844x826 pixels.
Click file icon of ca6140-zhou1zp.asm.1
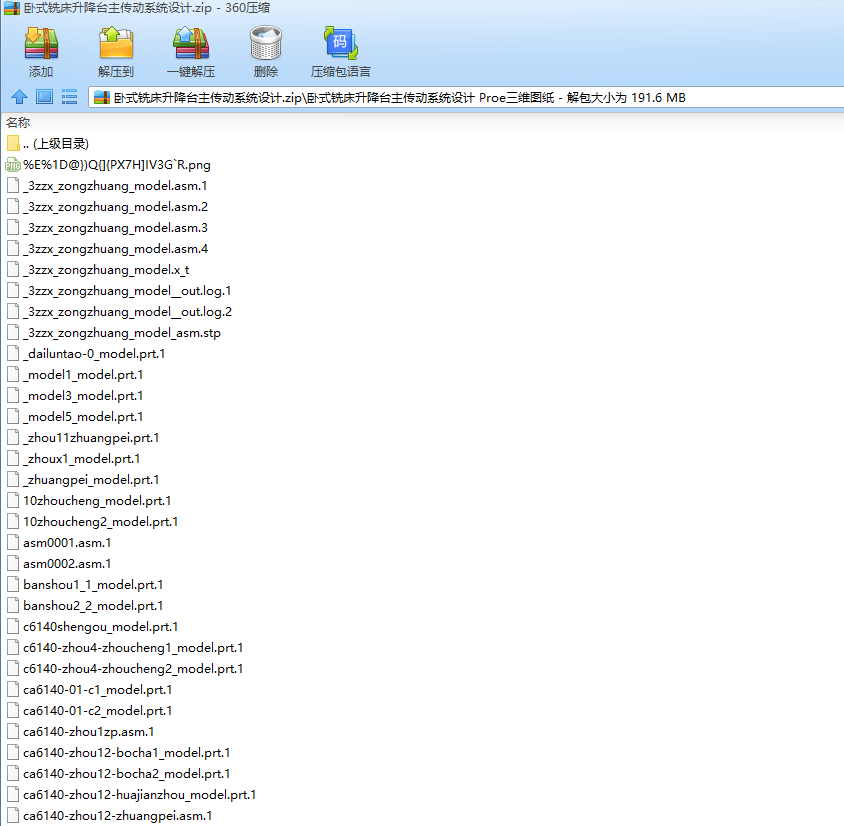point(13,731)
